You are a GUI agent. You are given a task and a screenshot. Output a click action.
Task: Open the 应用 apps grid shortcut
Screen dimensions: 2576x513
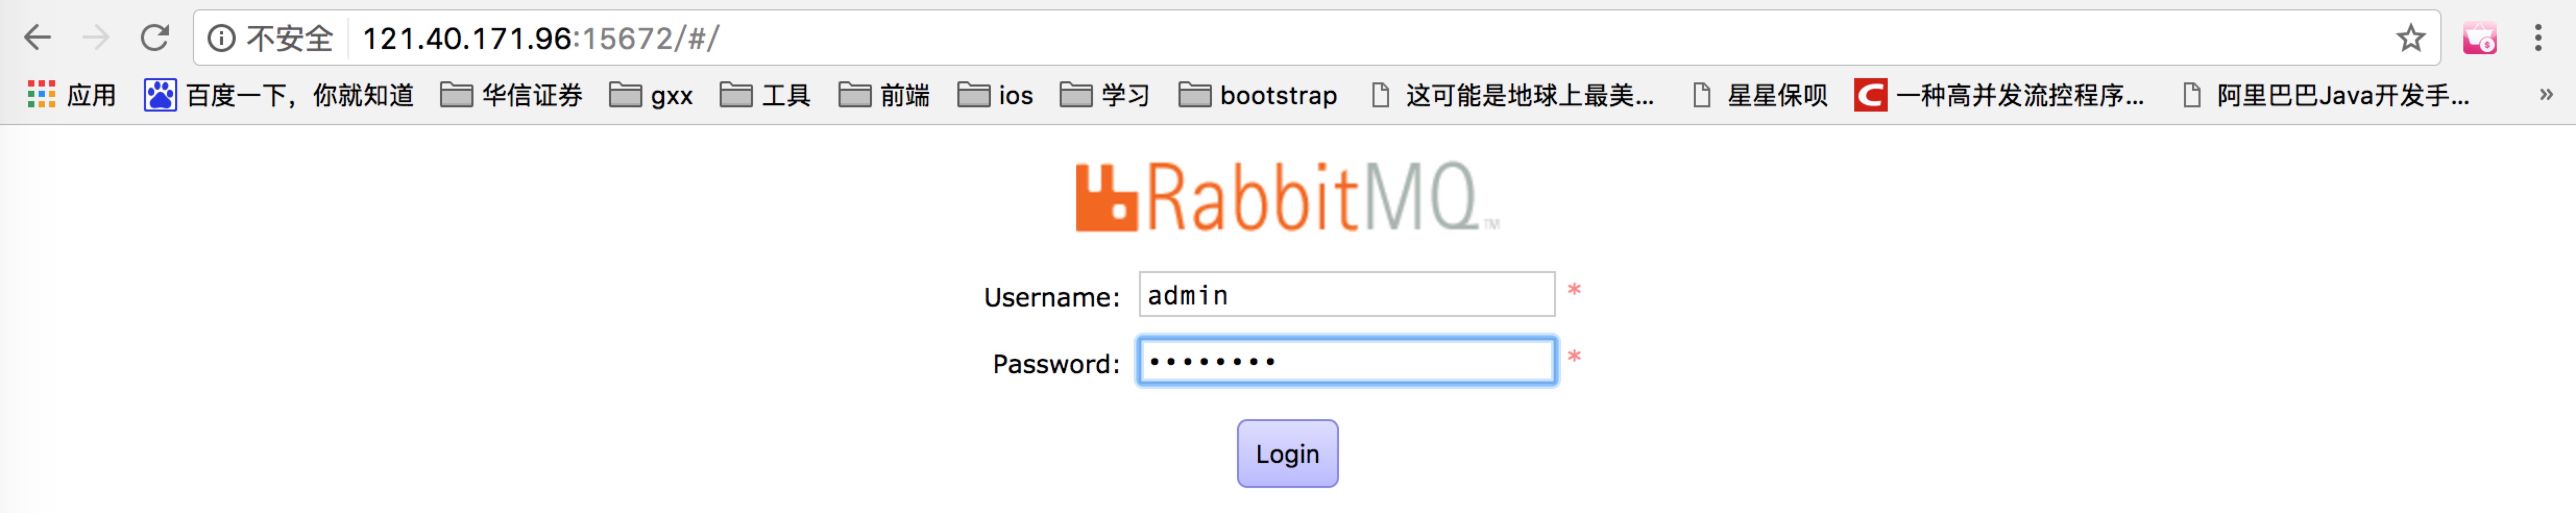point(71,95)
